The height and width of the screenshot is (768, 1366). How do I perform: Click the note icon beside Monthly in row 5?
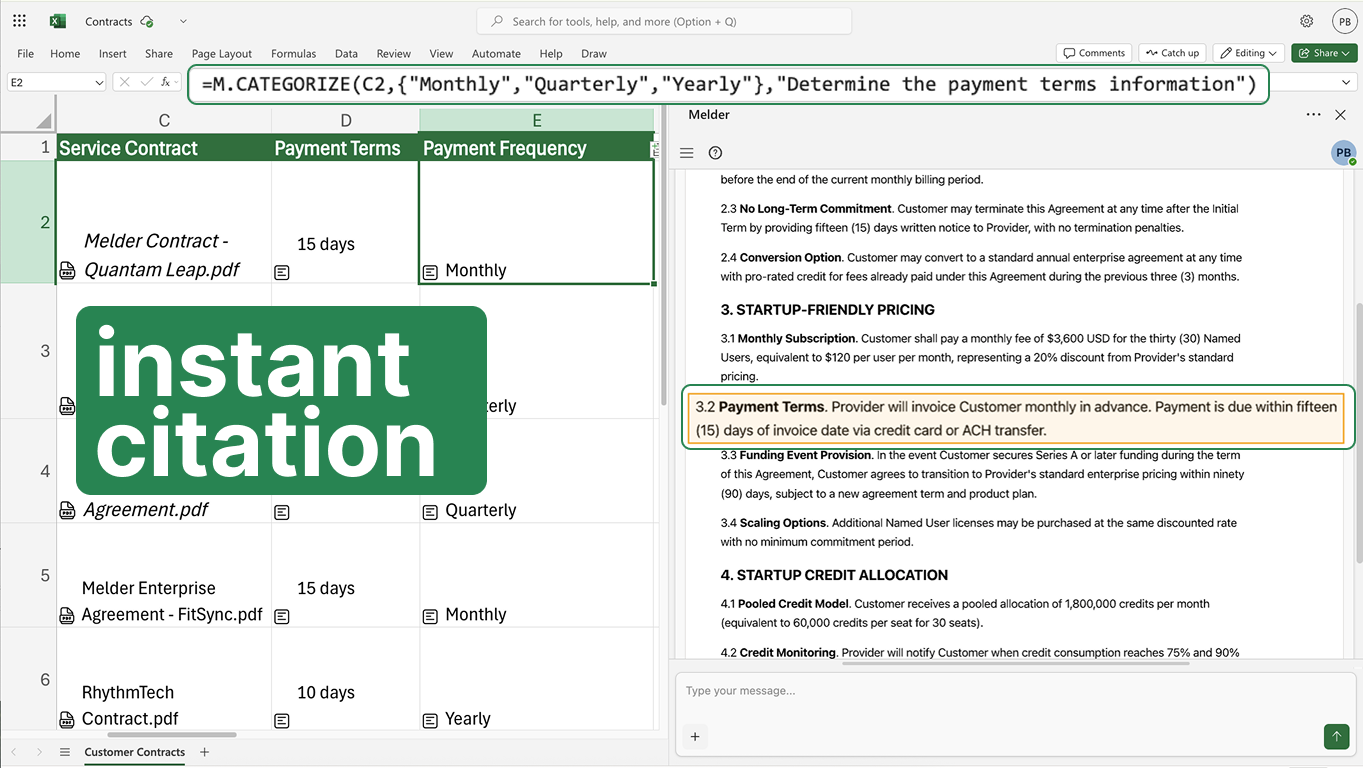tap(430, 616)
